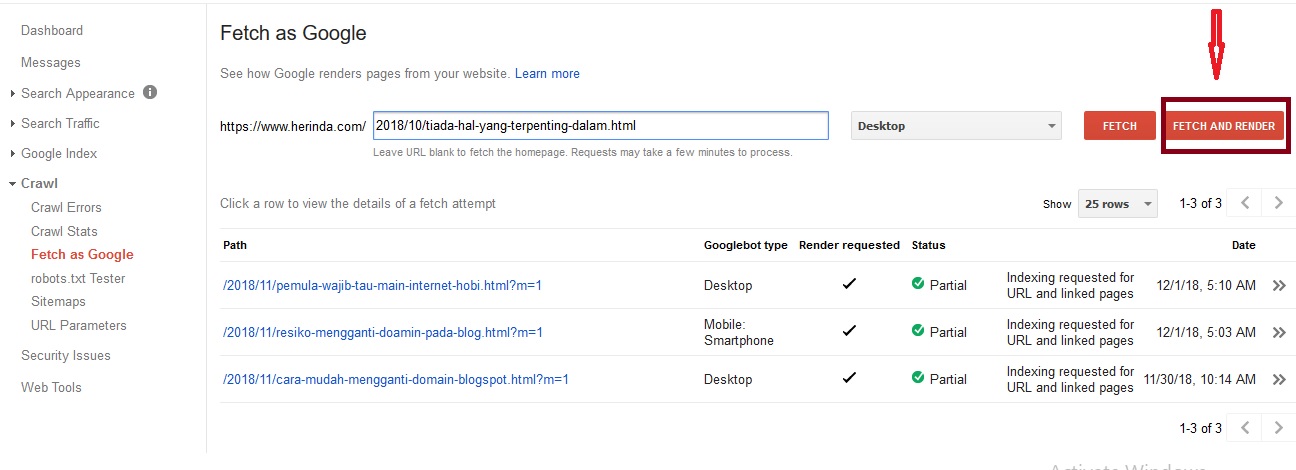Image resolution: width=1296 pixels, height=470 pixels.
Task: Open the Desktop Googlebot type dropdown
Action: click(x=955, y=126)
